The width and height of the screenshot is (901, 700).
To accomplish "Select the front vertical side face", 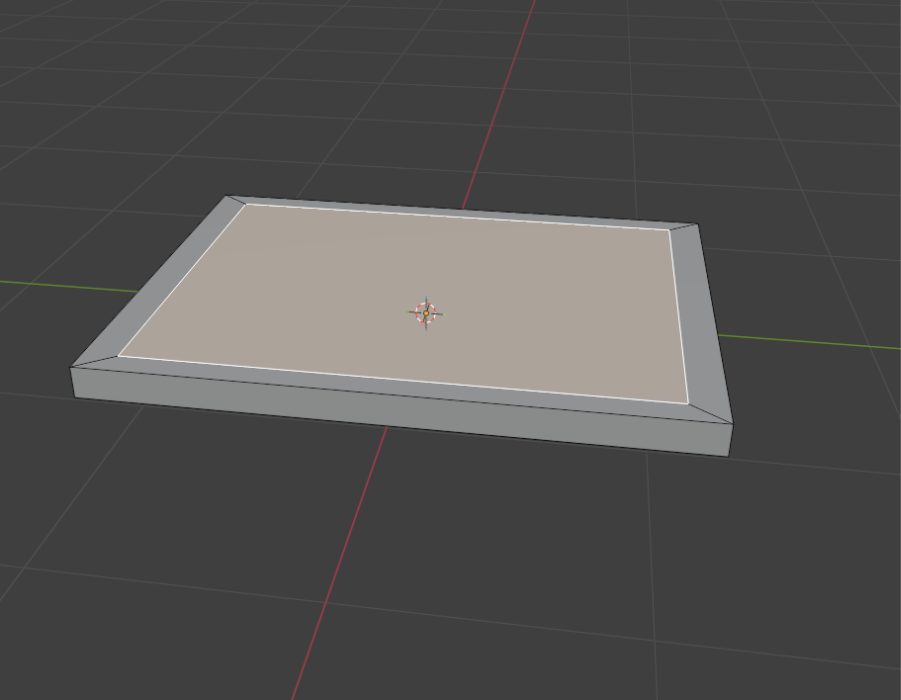I will [x=401, y=411].
